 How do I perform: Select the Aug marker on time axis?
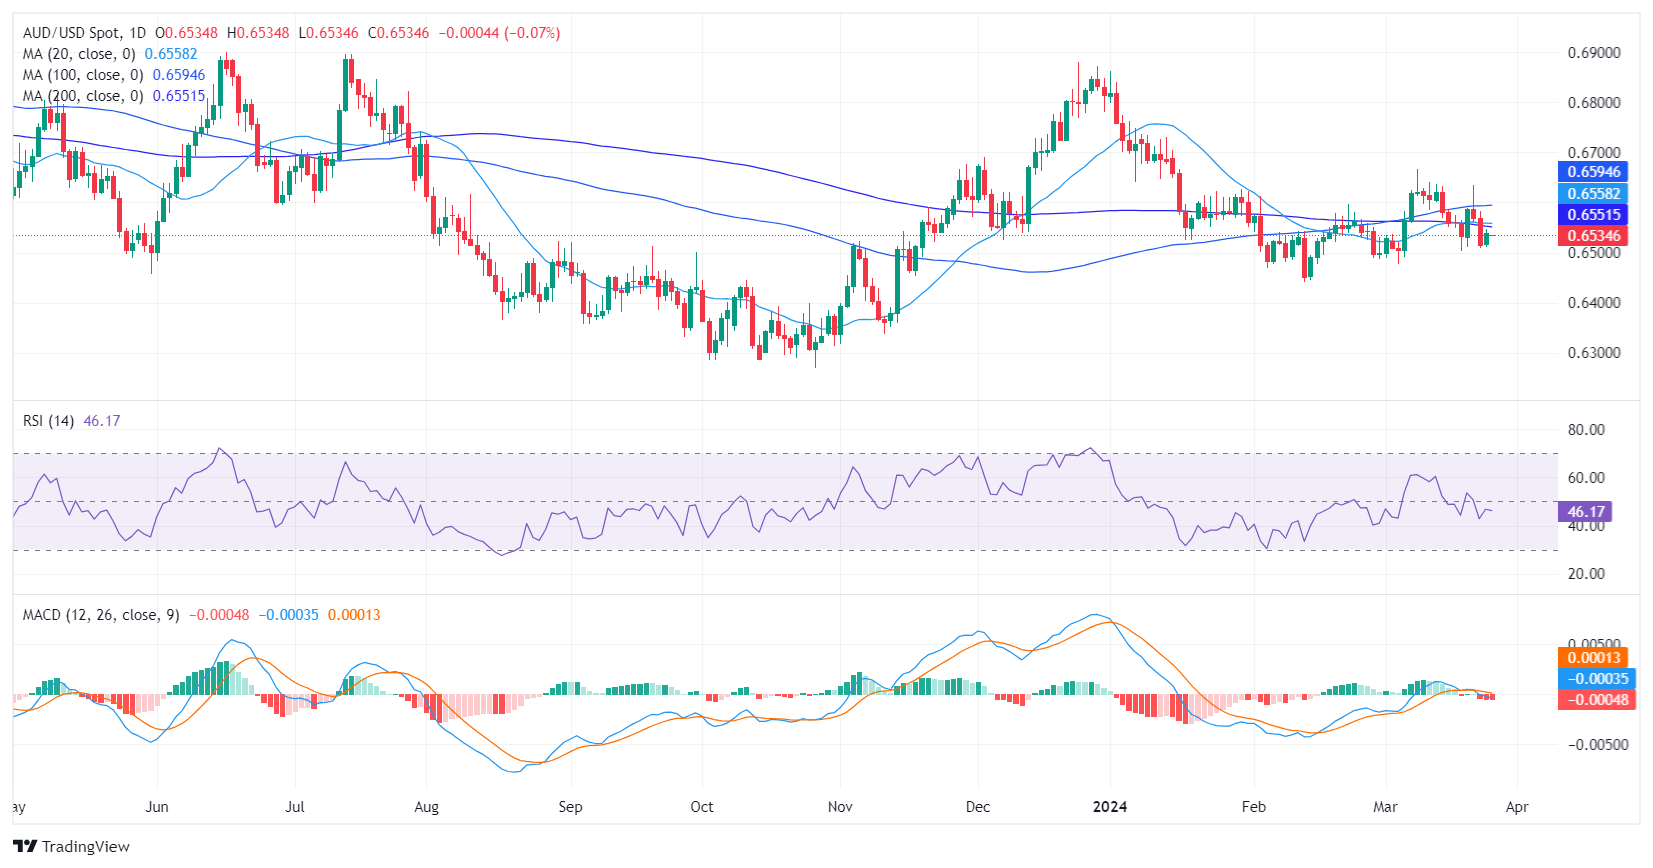(426, 807)
